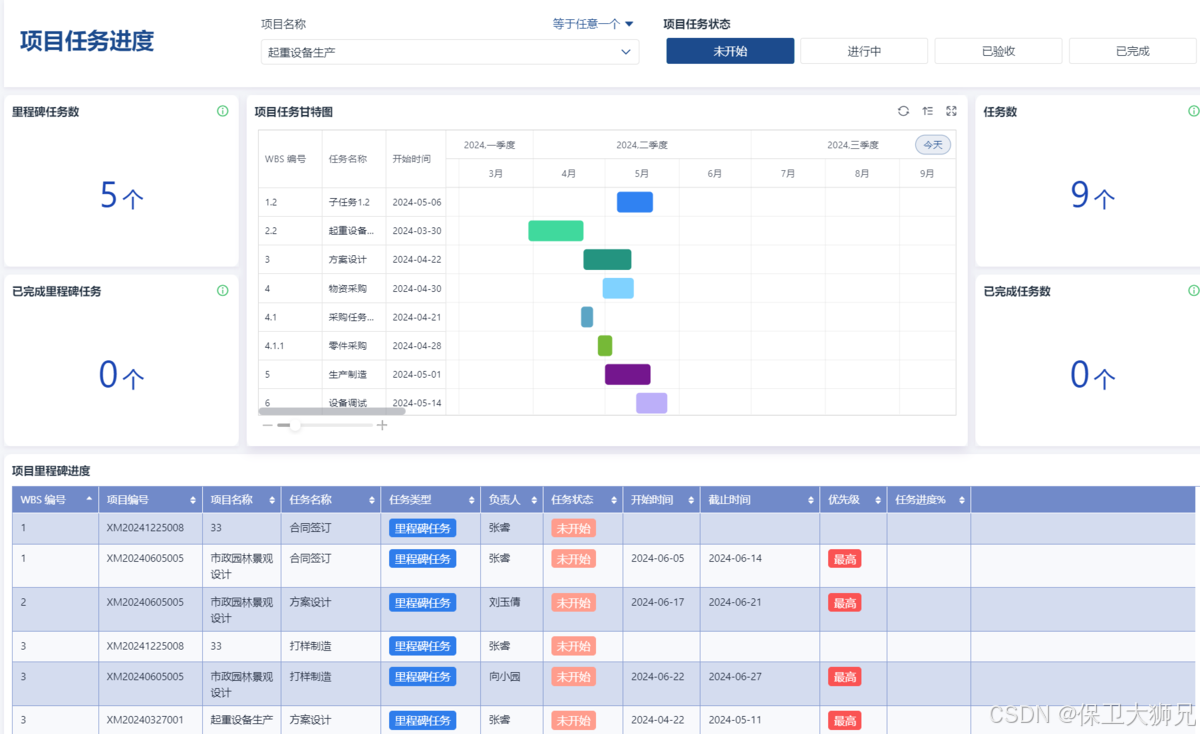Sort table by 项目名称 column
This screenshot has height=734, width=1200.
coord(274,500)
